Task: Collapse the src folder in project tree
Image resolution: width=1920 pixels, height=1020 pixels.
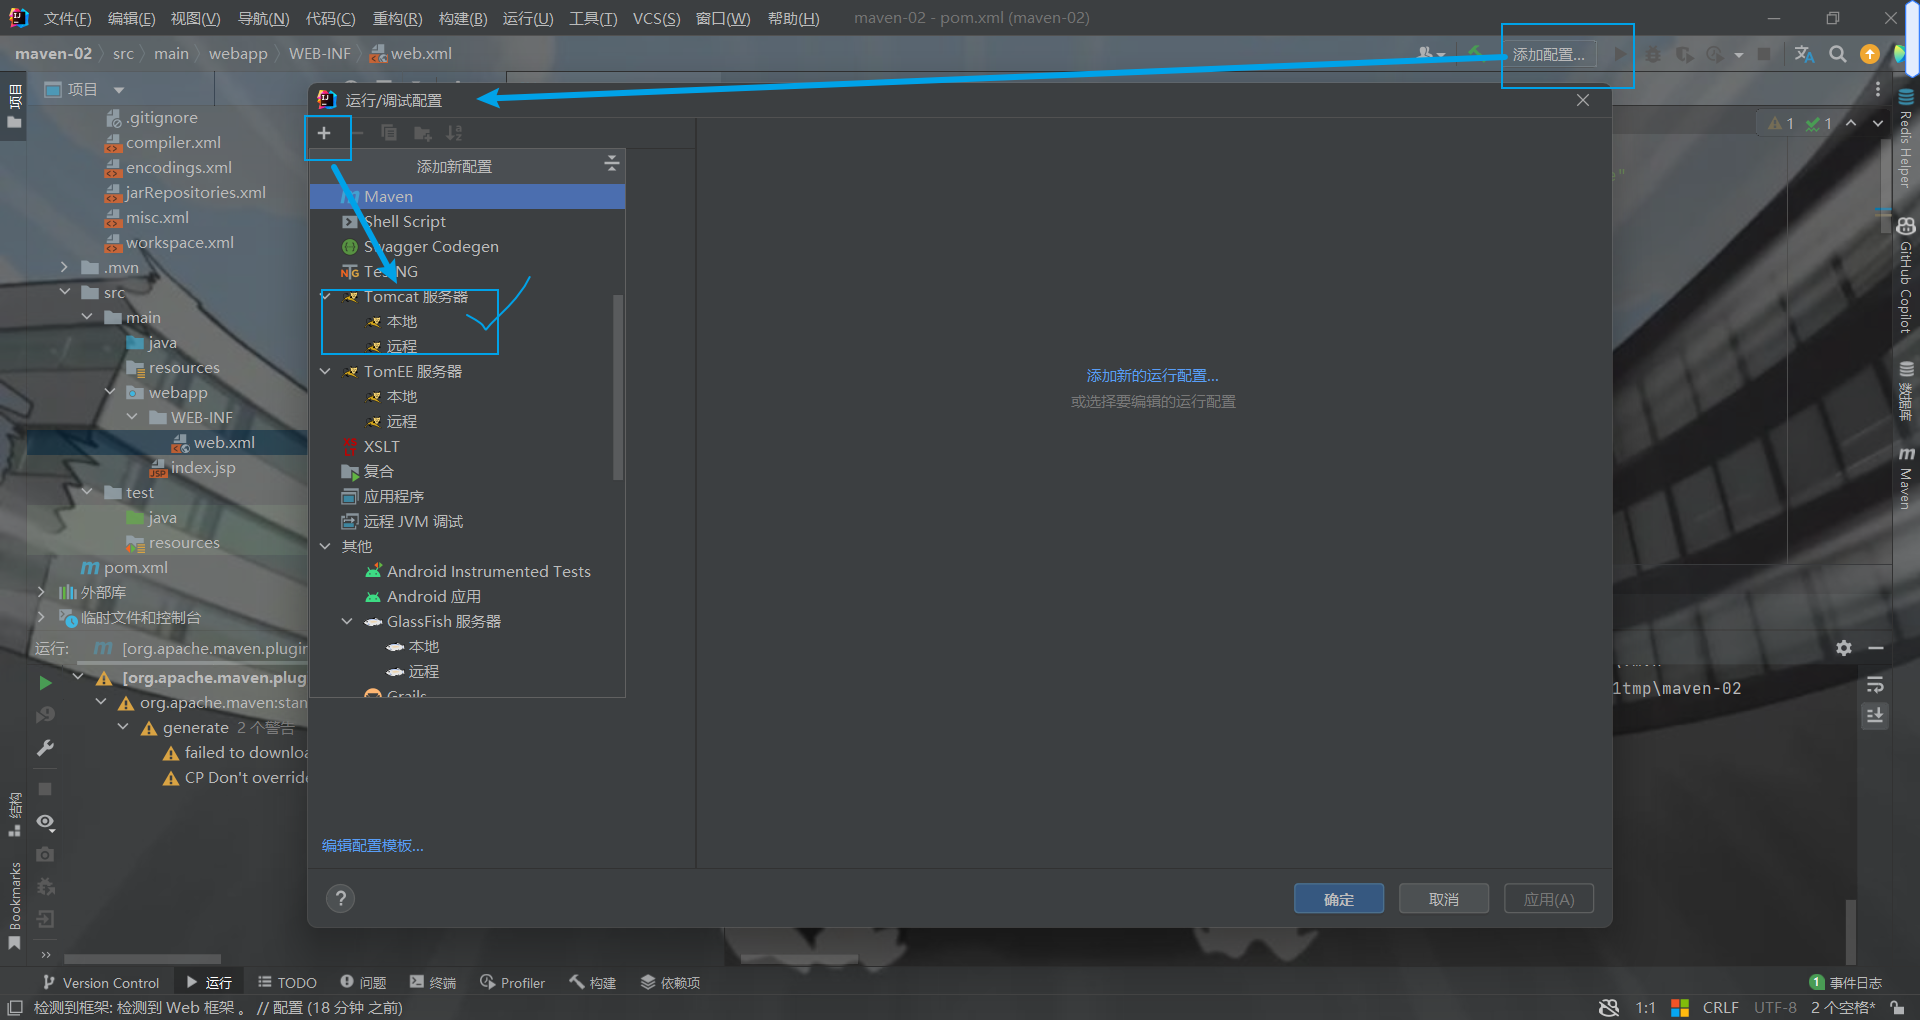Action: (x=64, y=292)
